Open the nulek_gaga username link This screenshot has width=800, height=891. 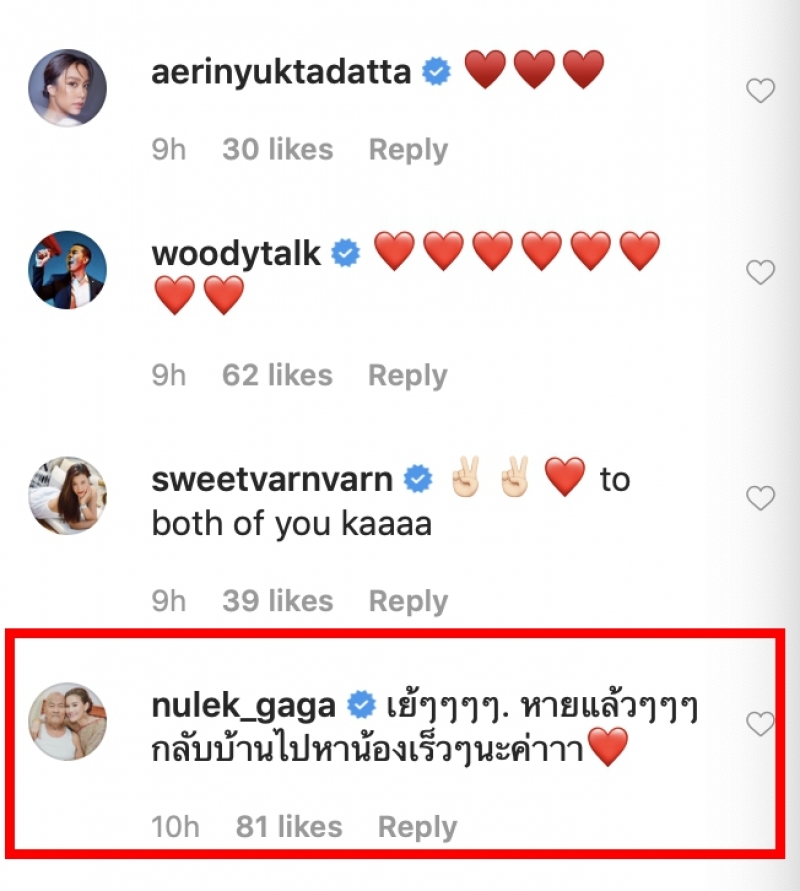[243, 707]
